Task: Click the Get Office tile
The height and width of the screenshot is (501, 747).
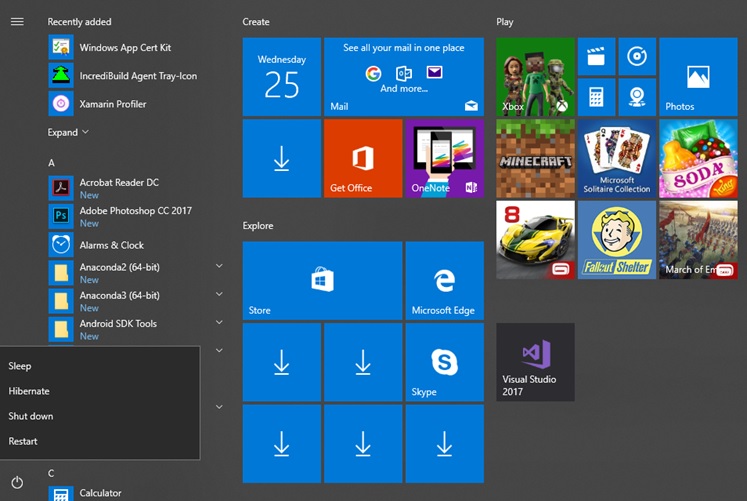Action: 362,158
